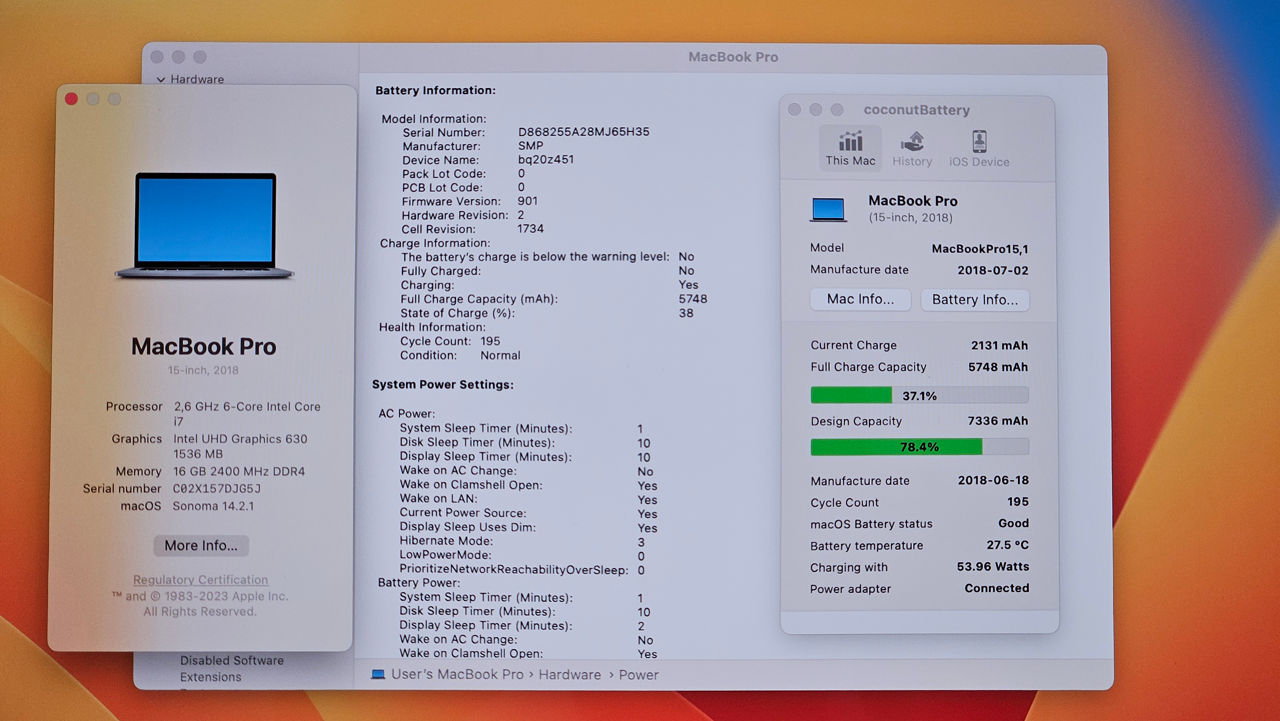1280x721 pixels.
Task: Select Disabled Software in the sidebar
Action: click(232, 660)
